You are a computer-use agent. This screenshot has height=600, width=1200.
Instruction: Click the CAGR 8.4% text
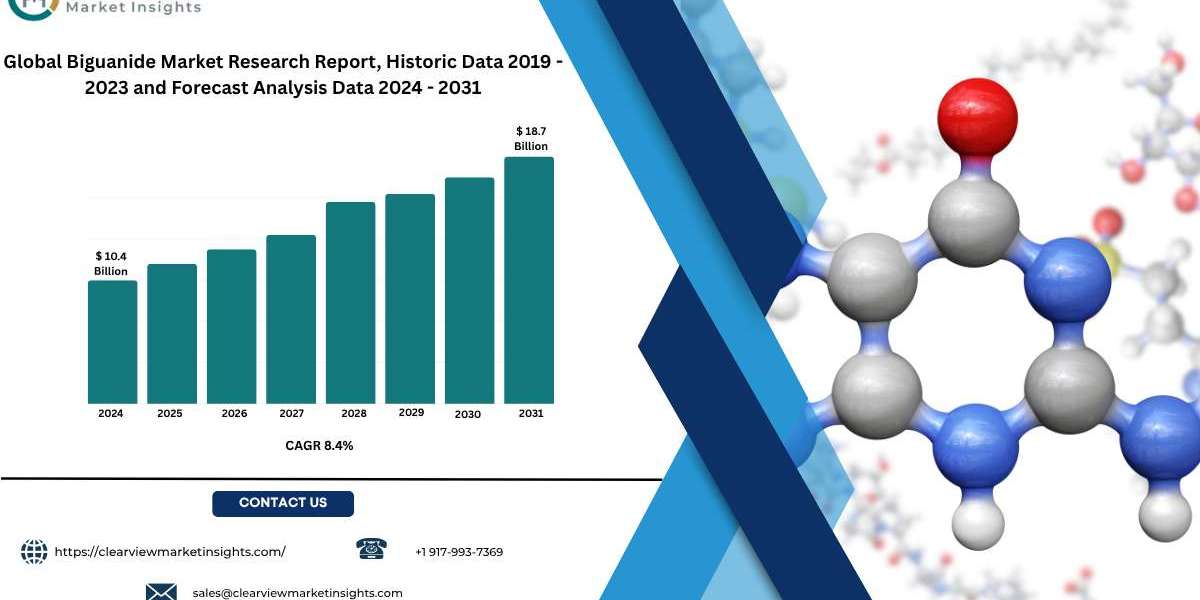[319, 446]
